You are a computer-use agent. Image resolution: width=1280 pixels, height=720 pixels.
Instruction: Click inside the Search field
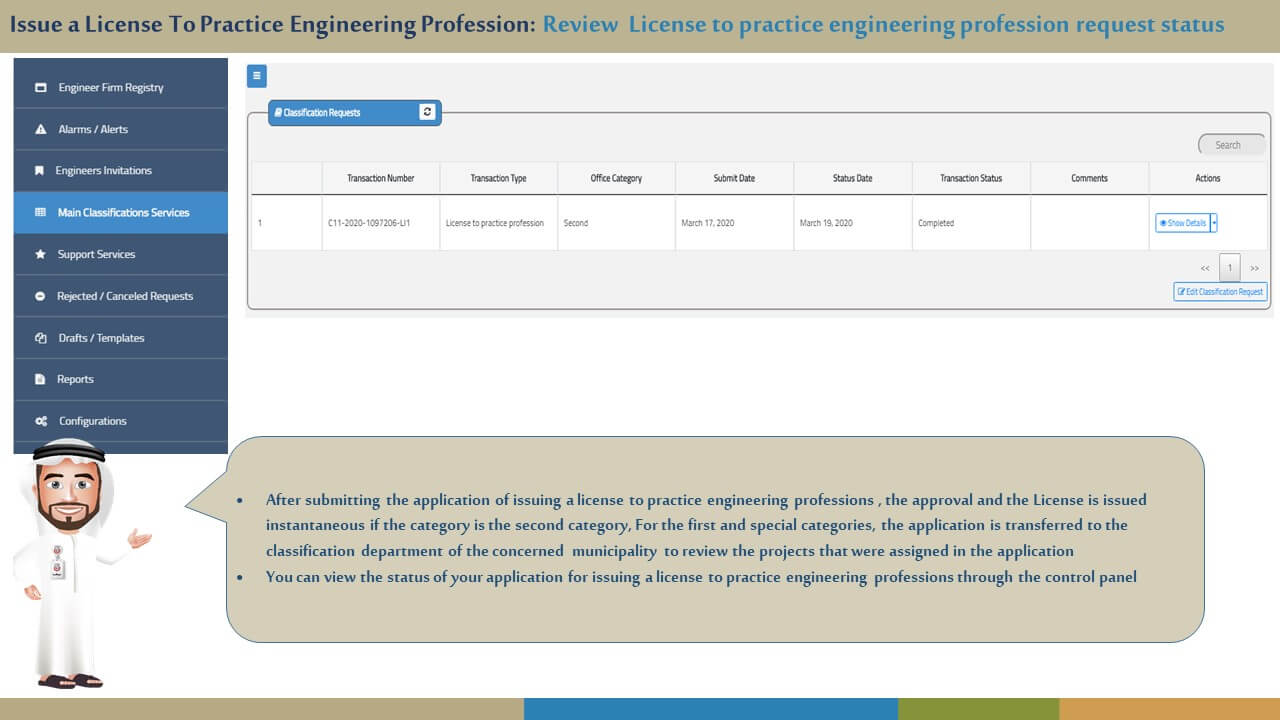click(1232, 145)
